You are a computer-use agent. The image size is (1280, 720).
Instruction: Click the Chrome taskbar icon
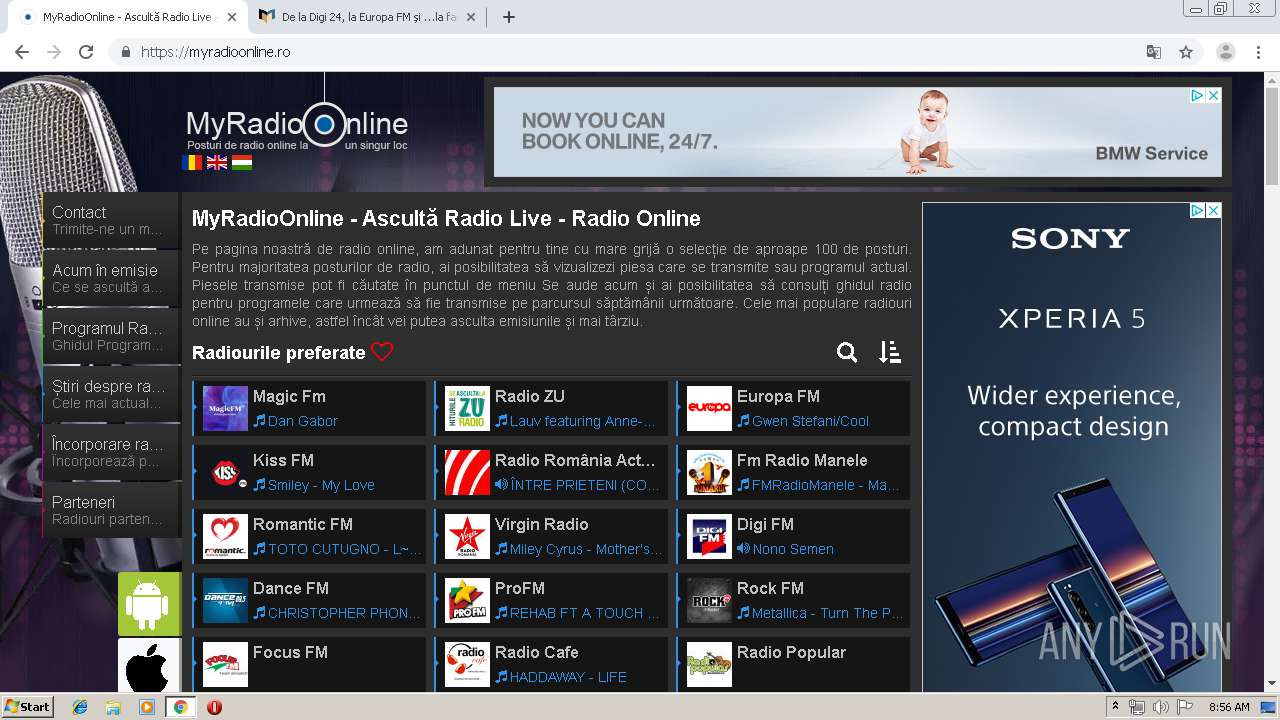click(x=180, y=707)
